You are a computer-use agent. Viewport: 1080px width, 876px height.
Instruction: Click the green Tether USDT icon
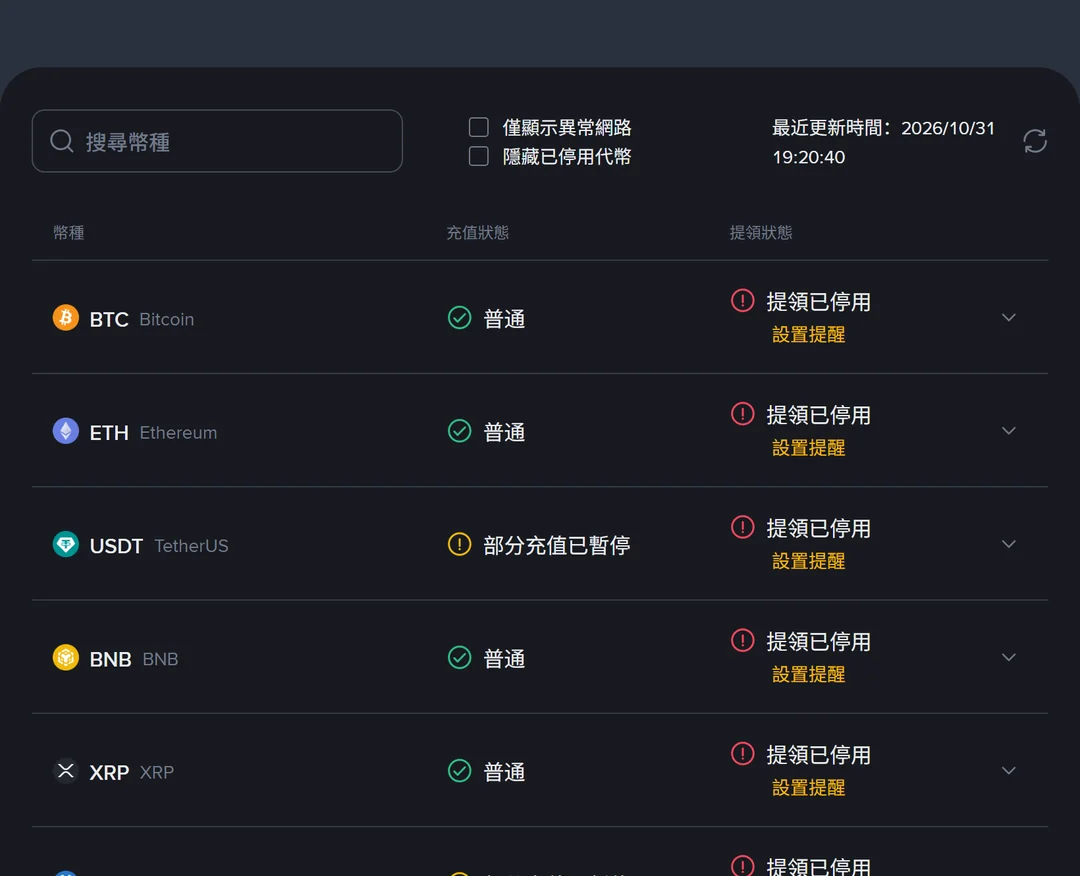click(x=65, y=544)
